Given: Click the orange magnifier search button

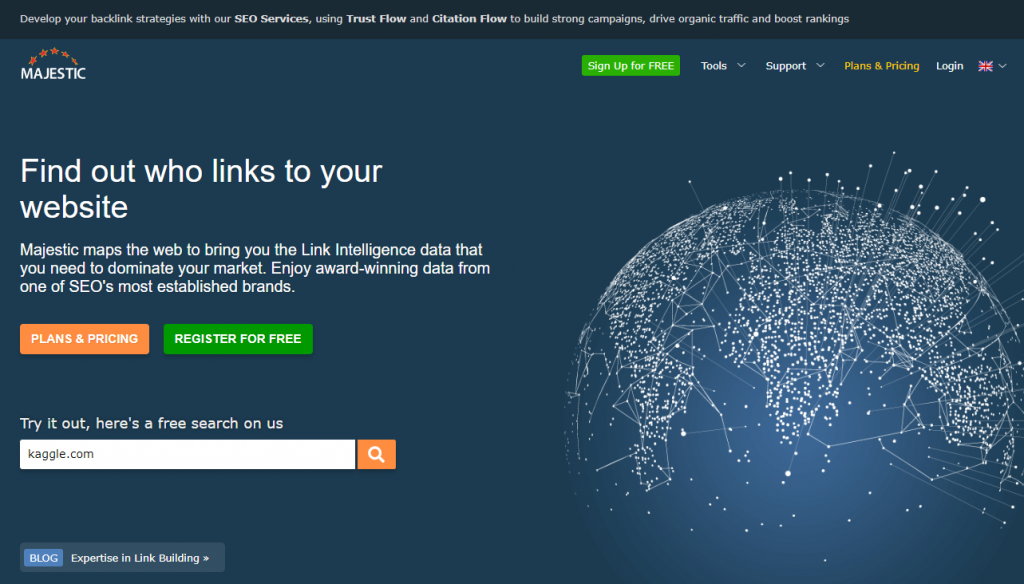Looking at the screenshot, I should [x=376, y=454].
